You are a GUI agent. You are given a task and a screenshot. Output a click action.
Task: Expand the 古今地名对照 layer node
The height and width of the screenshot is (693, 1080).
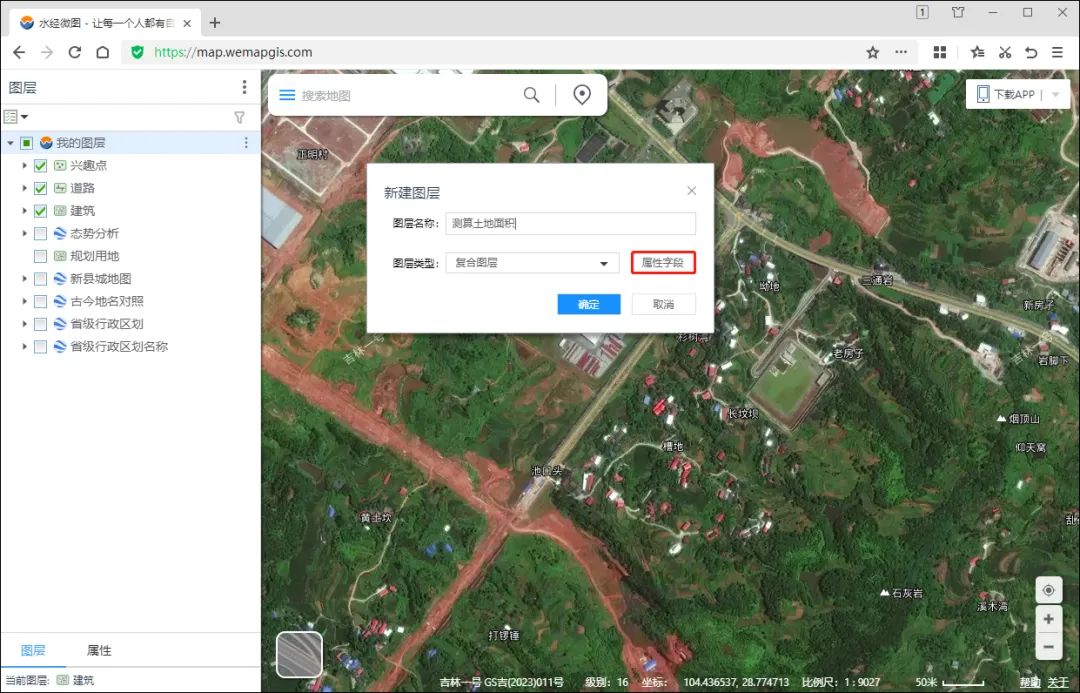pyautogui.click(x=24, y=301)
